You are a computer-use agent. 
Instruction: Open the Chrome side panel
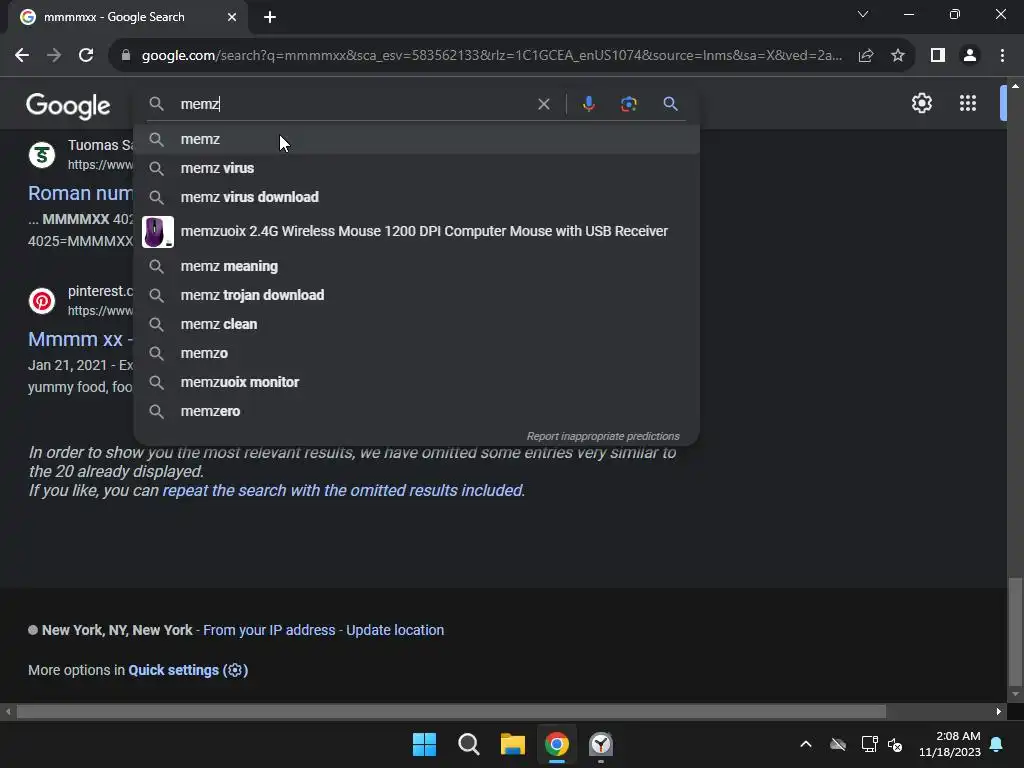coord(938,56)
